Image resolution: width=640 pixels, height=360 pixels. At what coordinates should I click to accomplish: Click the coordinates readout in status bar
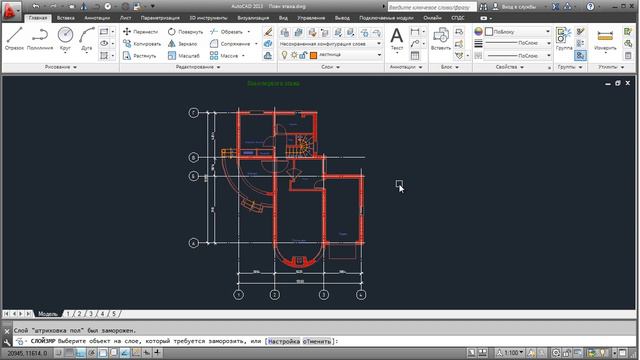coord(27,353)
